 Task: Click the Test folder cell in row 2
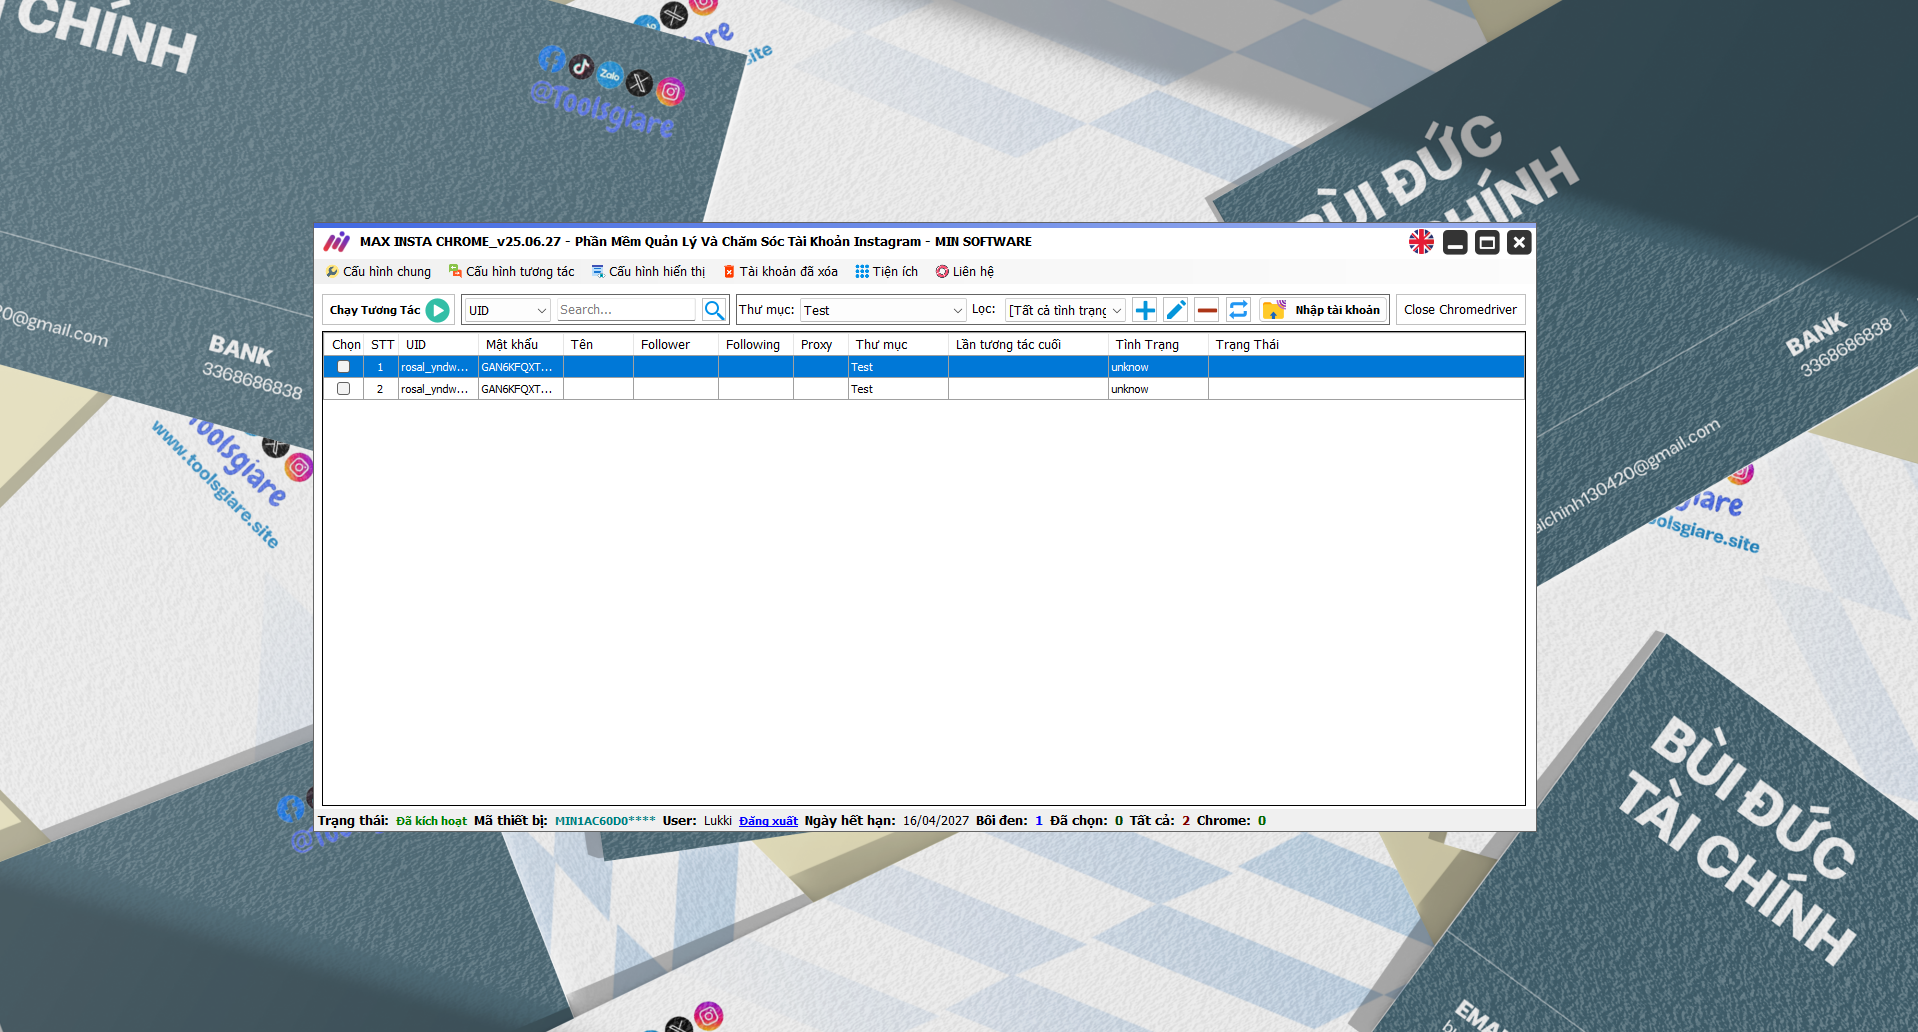pos(898,389)
